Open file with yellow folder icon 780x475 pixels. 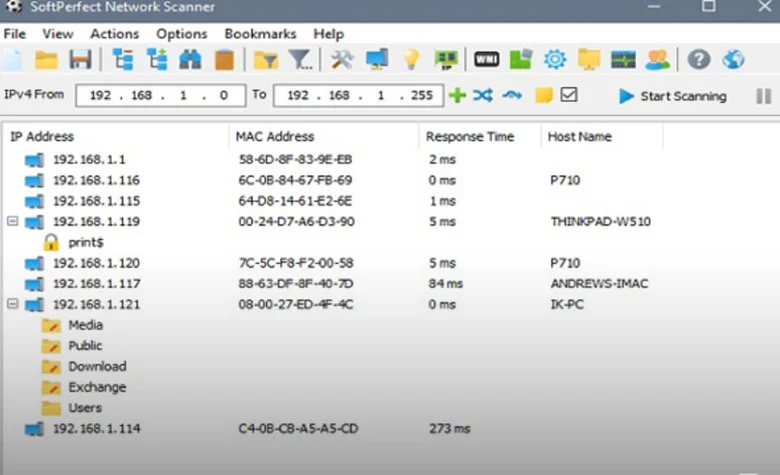click(46, 60)
